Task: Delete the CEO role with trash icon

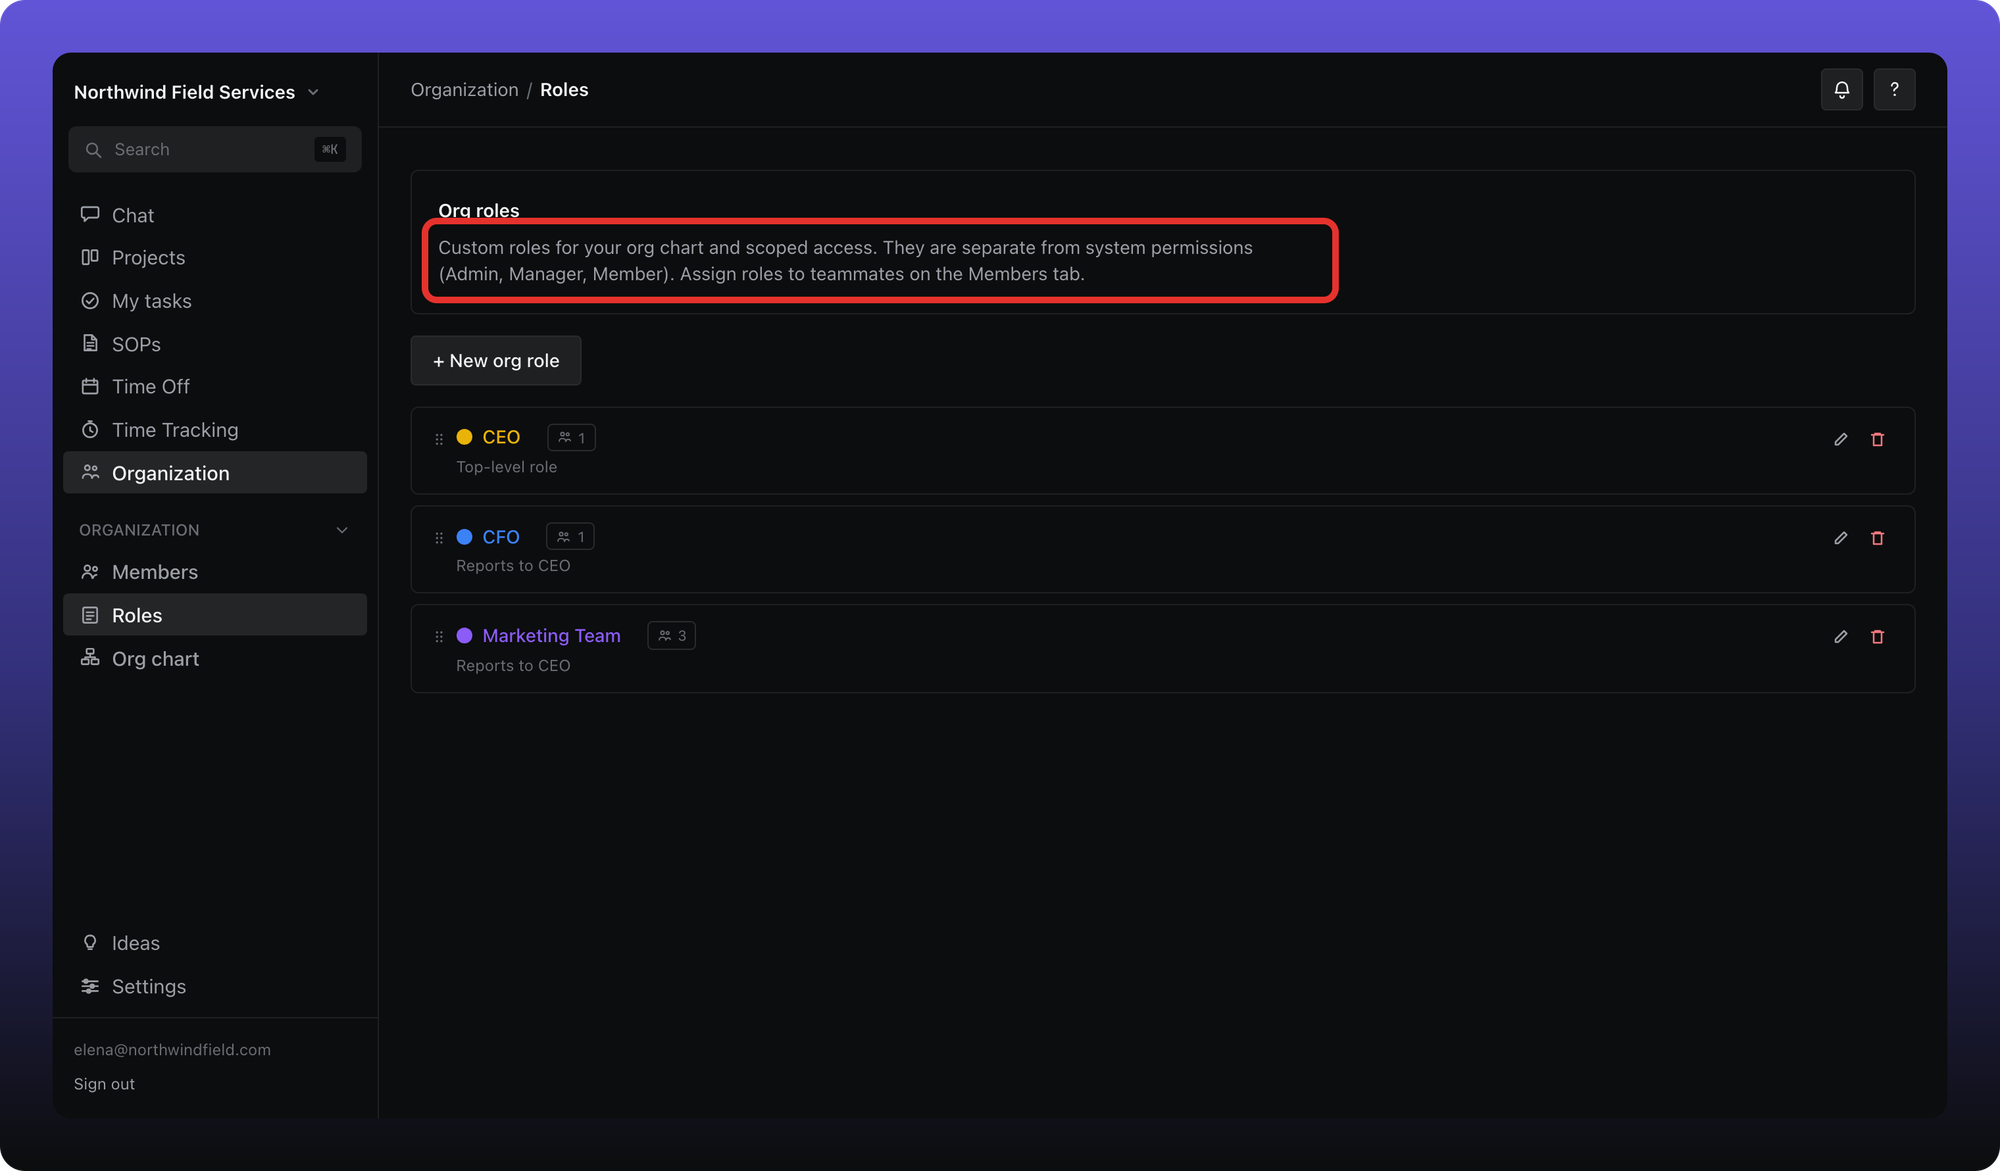Action: point(1877,439)
